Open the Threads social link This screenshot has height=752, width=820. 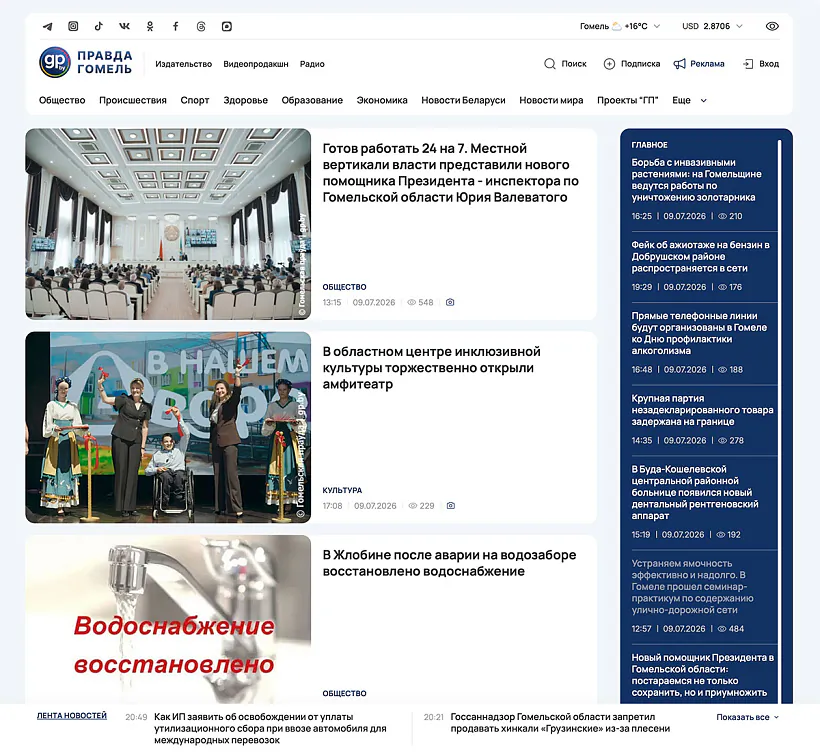coord(201,26)
